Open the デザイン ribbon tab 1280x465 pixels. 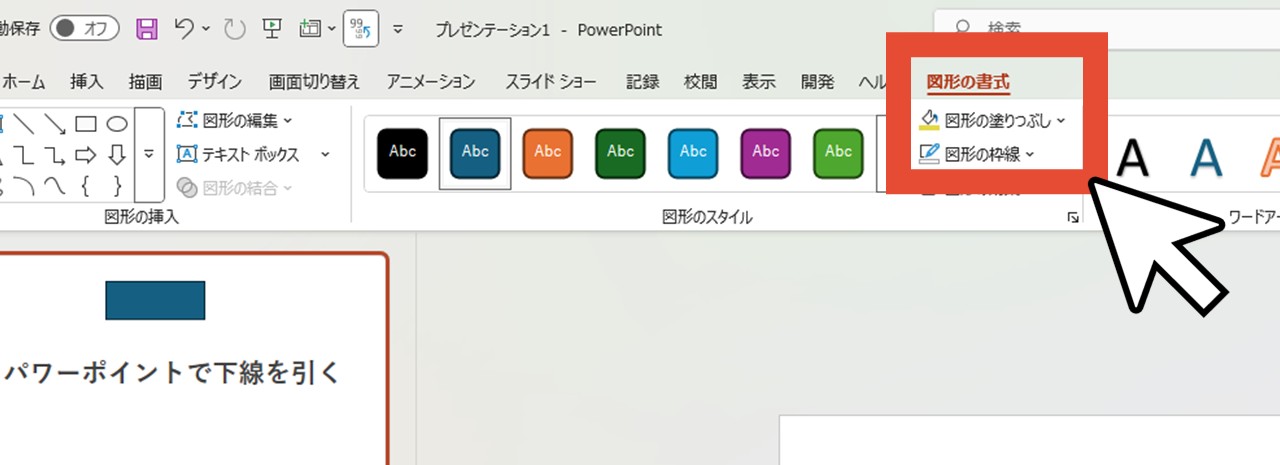click(x=215, y=82)
